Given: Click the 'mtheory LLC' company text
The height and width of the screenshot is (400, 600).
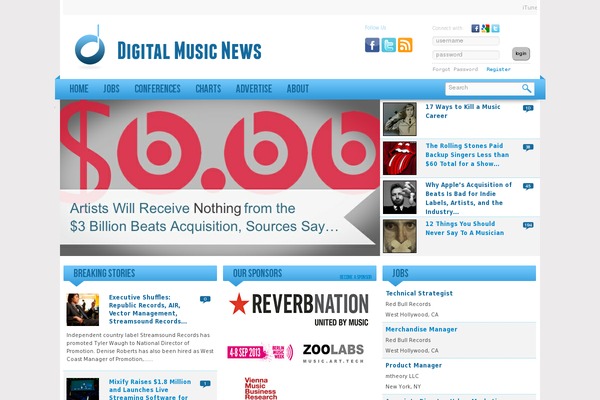Looking at the screenshot, I should tap(402, 376).
